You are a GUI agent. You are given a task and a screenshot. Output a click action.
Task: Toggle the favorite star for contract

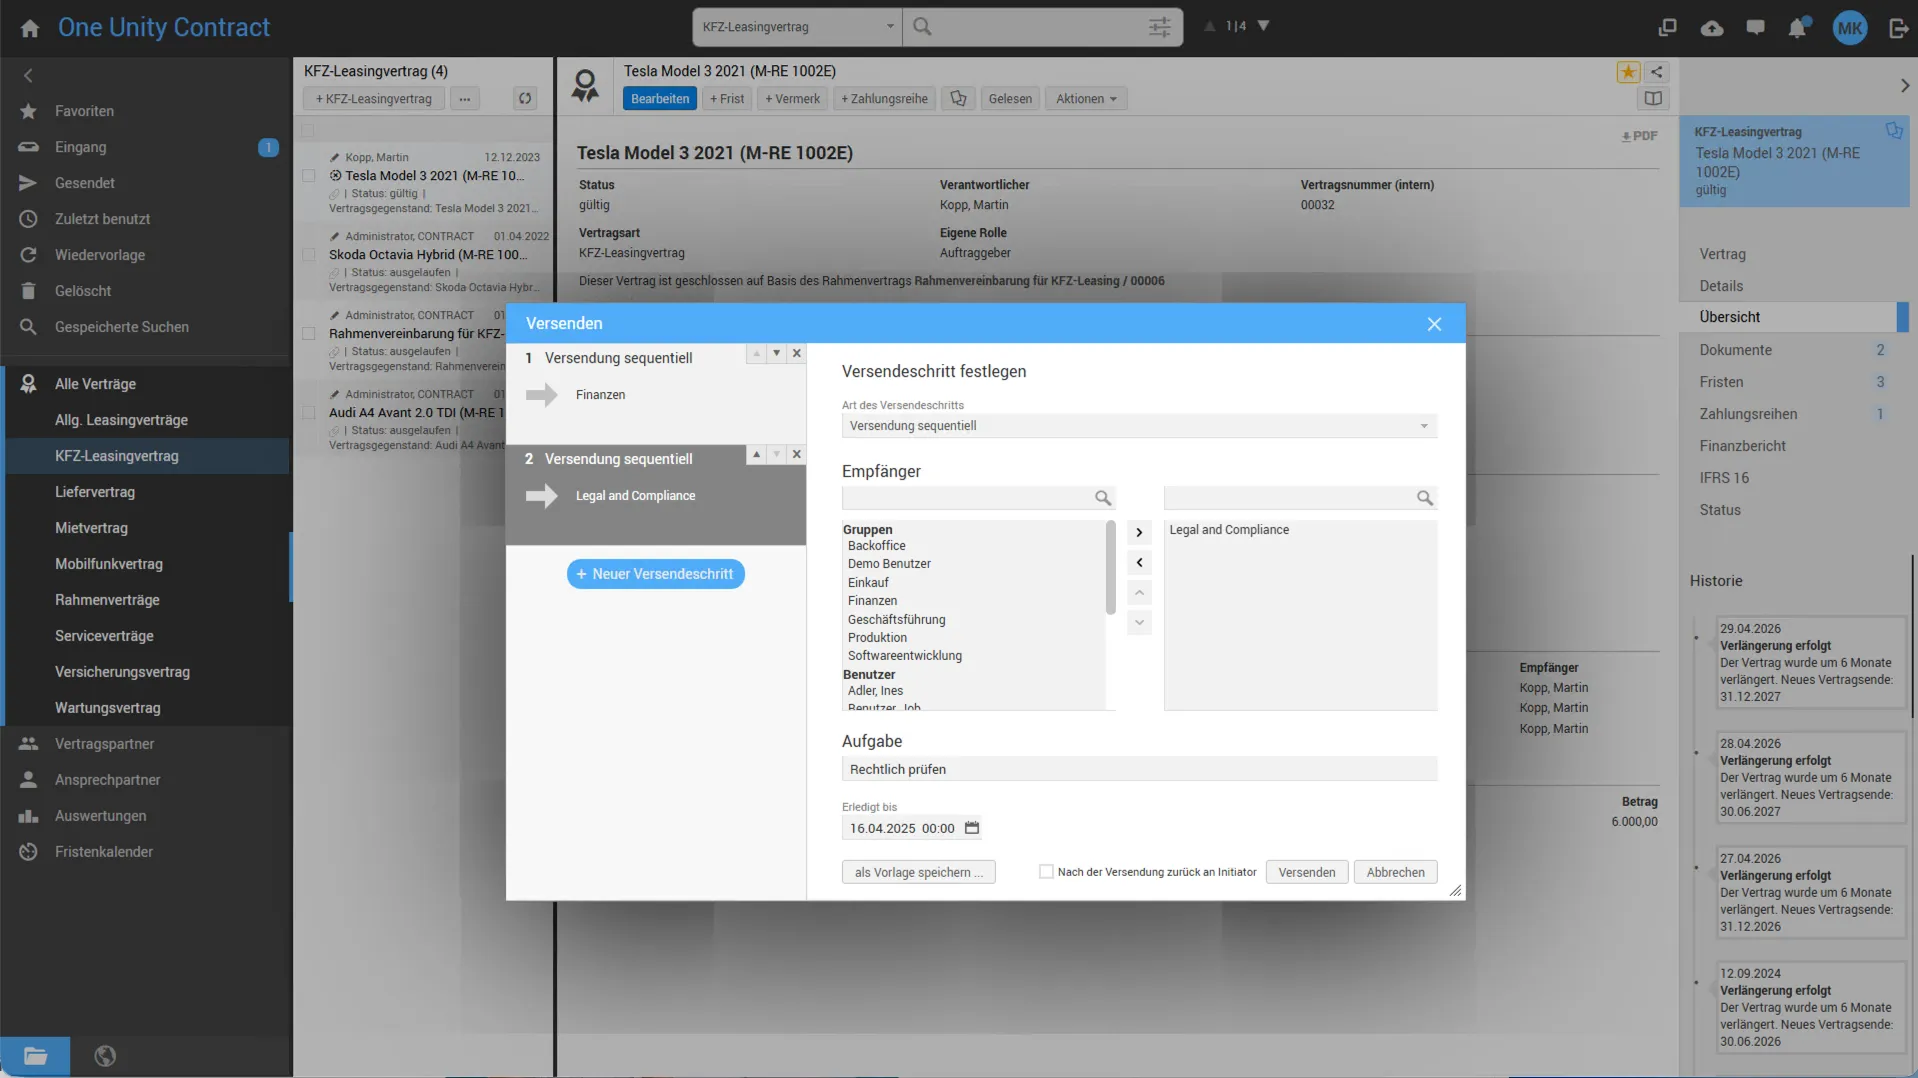tap(1628, 71)
